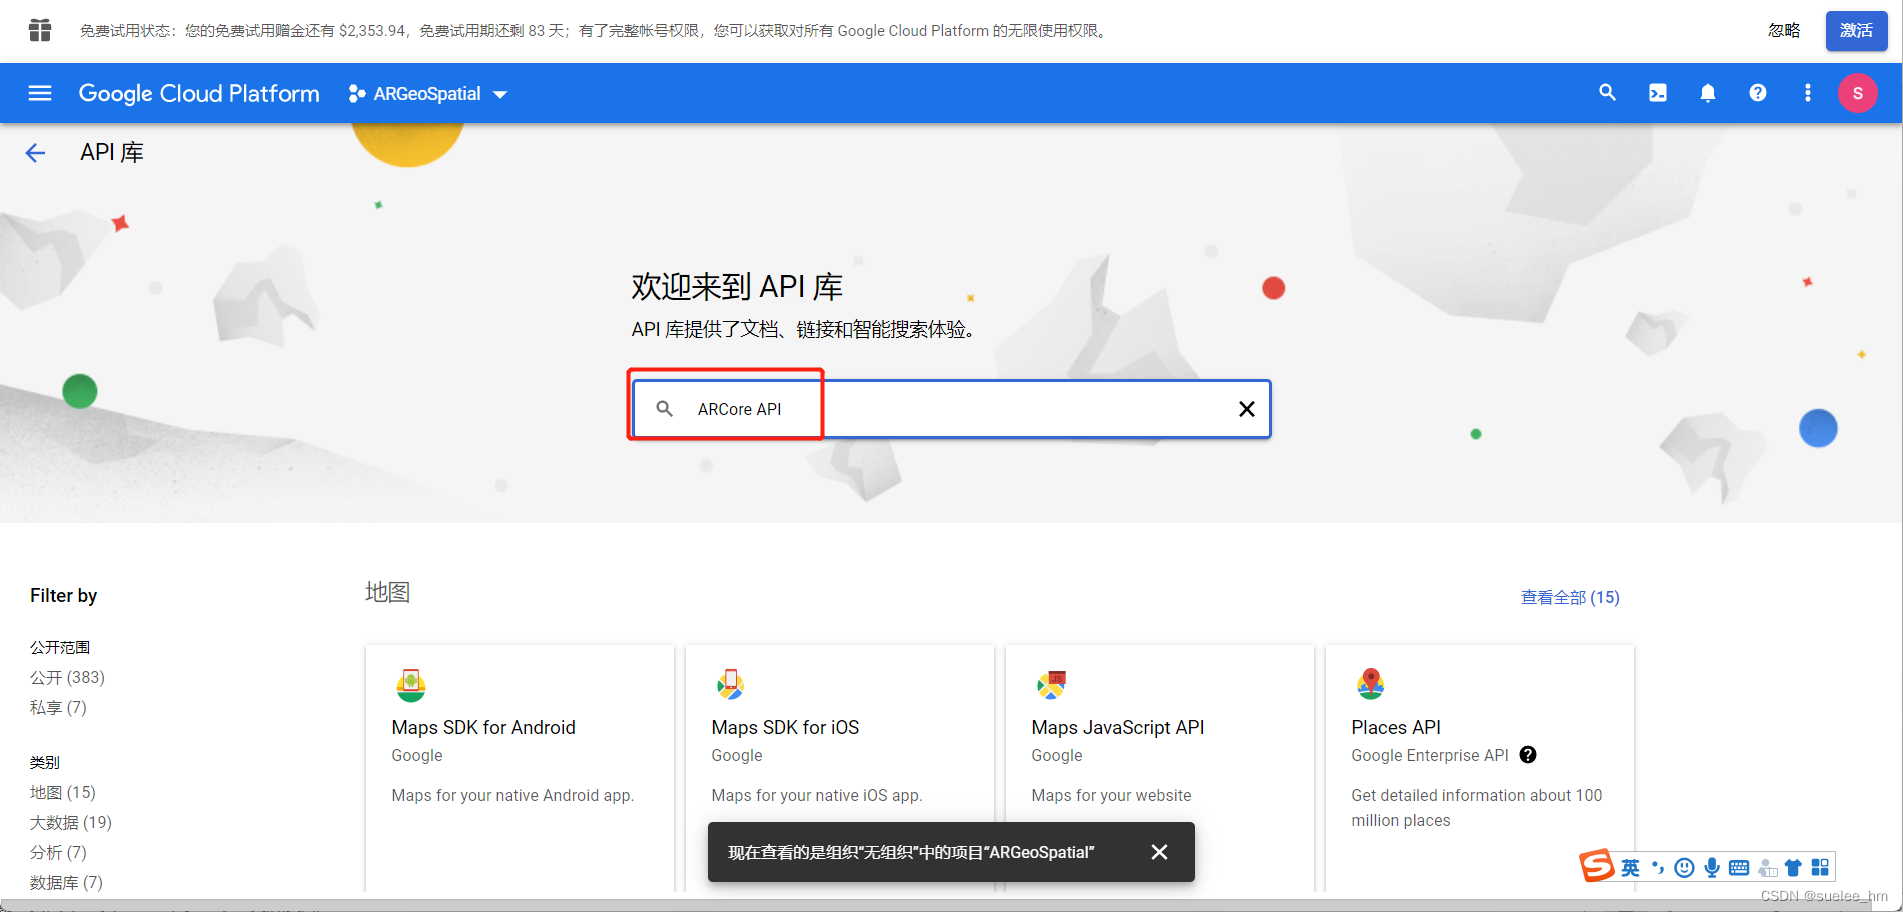Filter by category 地图 (15)

pyautogui.click(x=63, y=792)
